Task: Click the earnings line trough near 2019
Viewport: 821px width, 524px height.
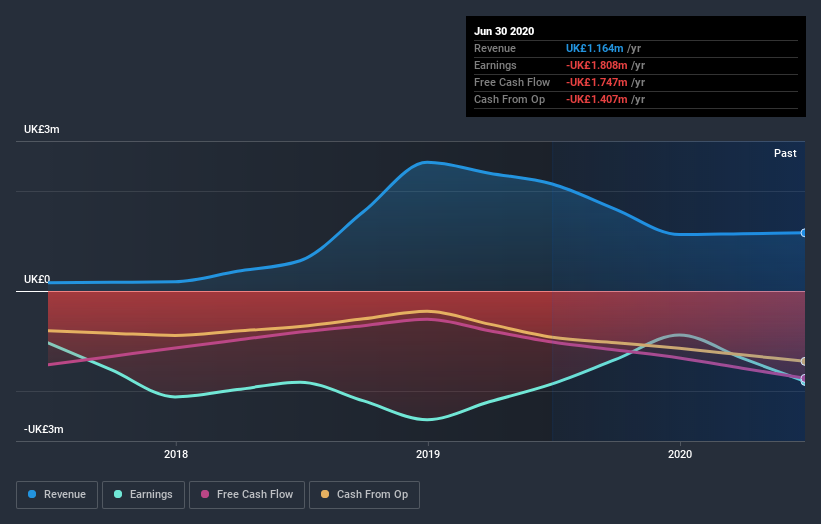Action: tap(427, 419)
